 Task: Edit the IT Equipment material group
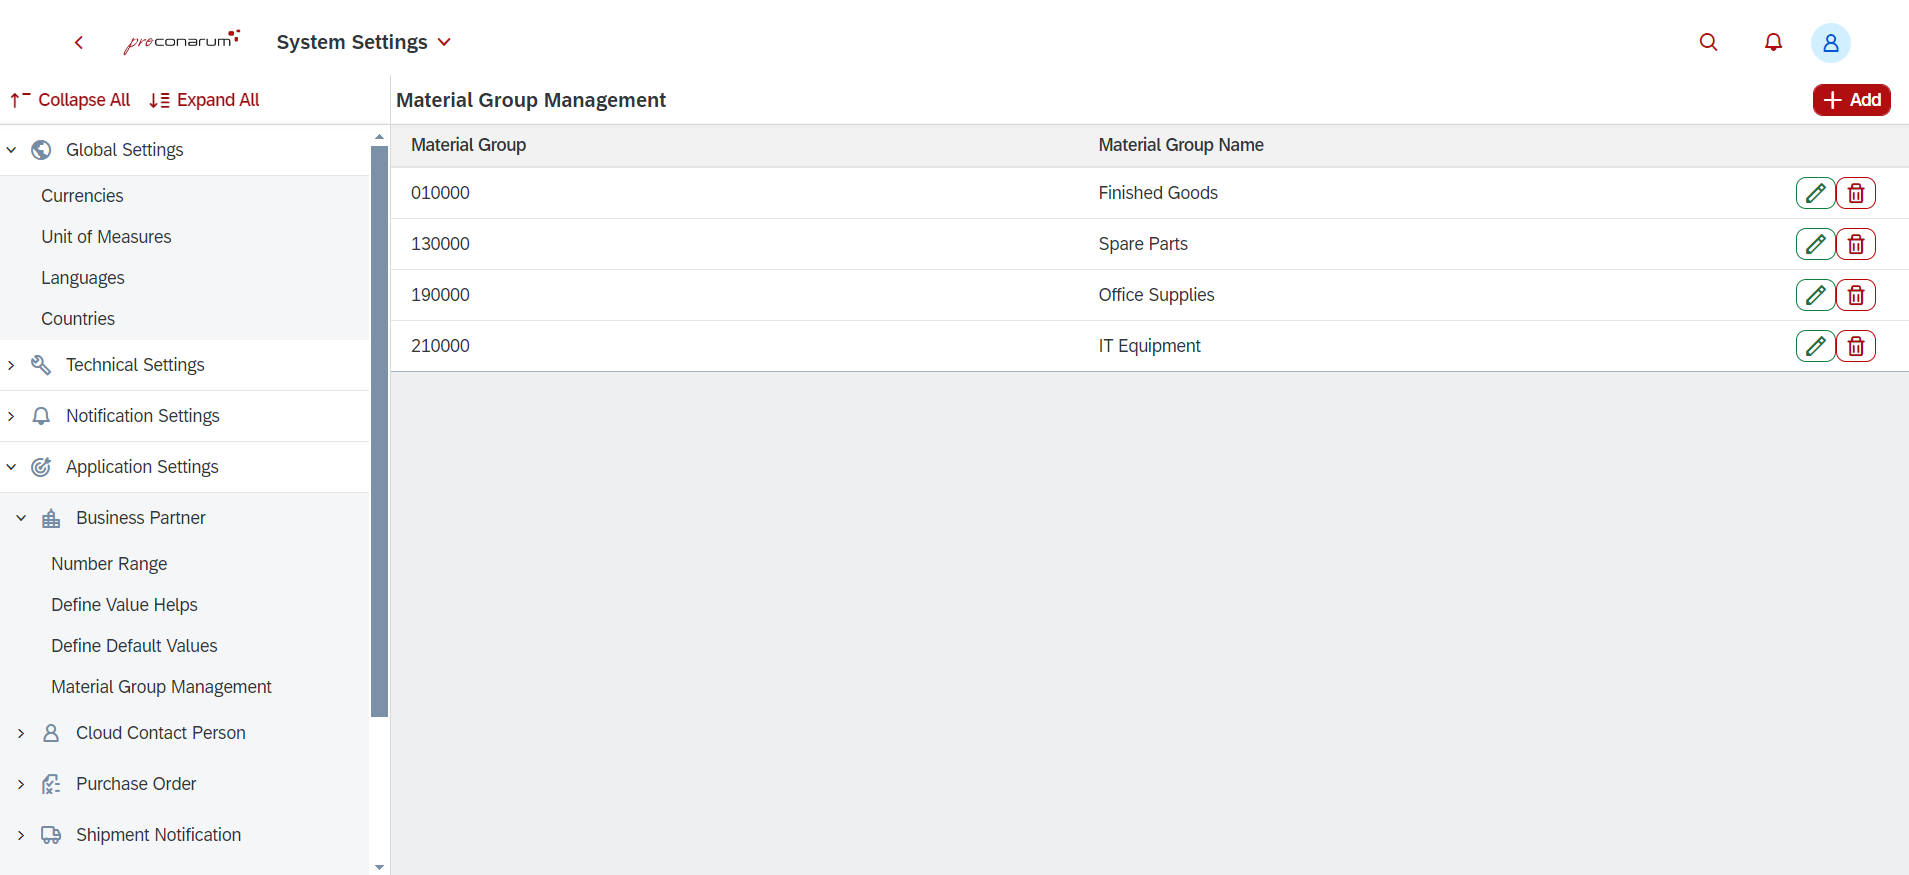pyautogui.click(x=1815, y=346)
